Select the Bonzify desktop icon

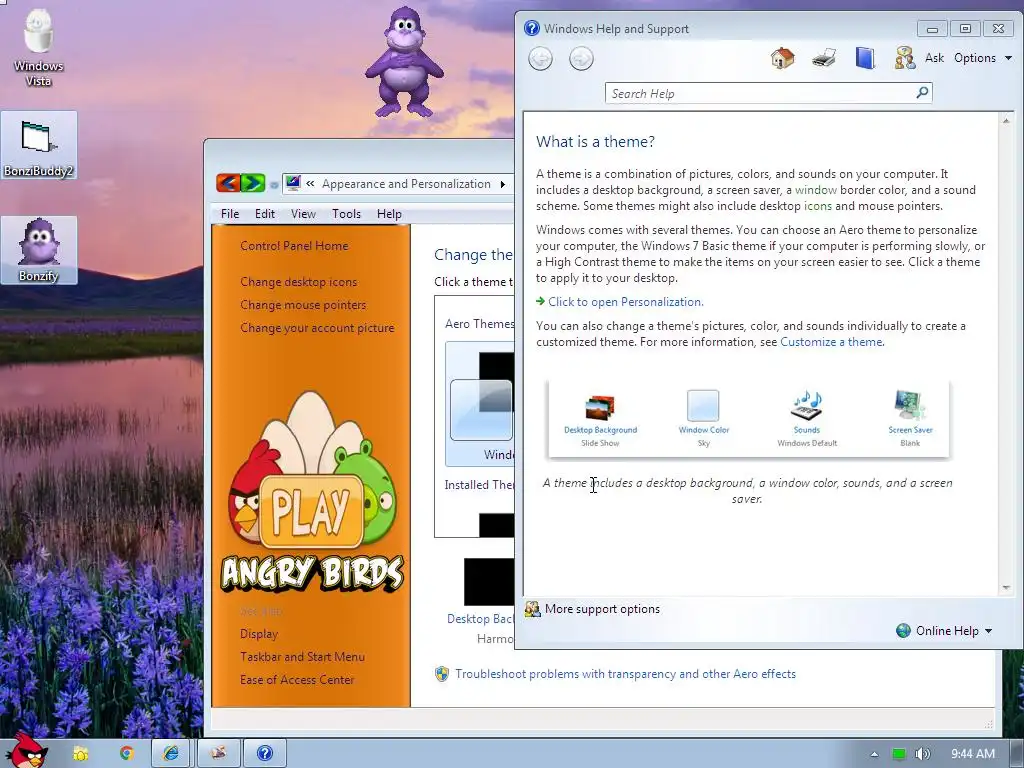click(39, 250)
